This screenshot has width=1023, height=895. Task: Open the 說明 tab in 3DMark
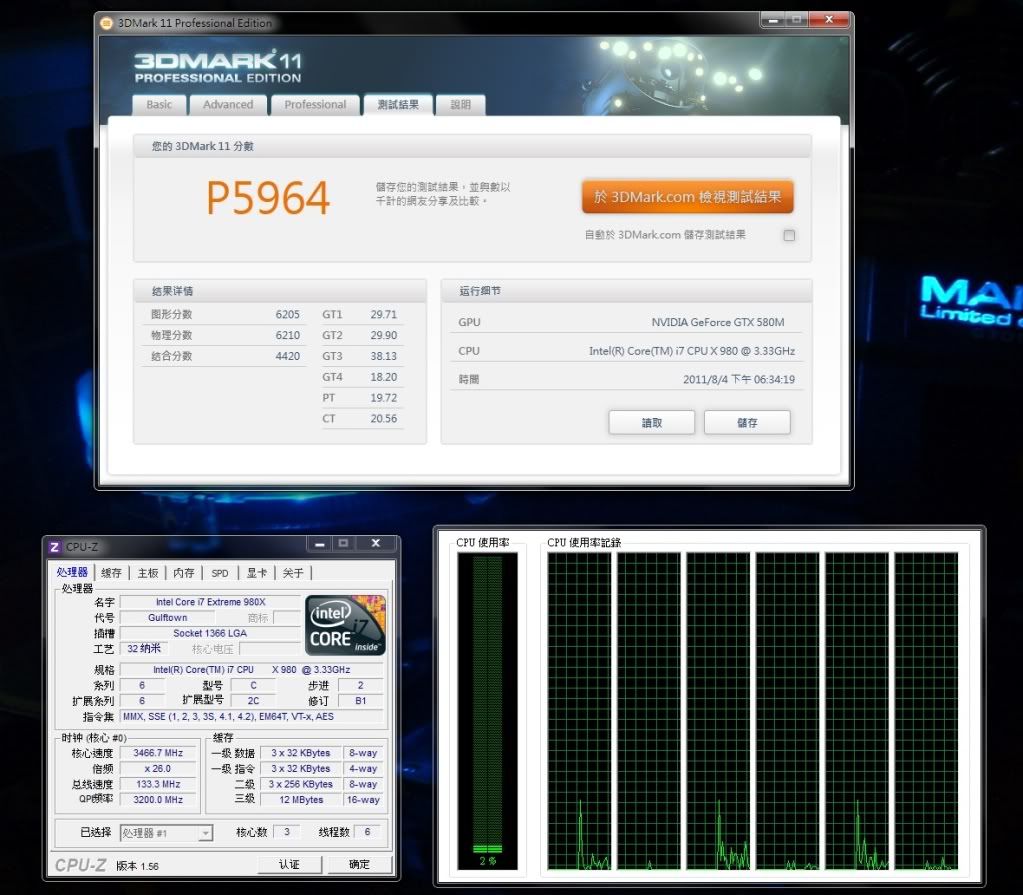coord(461,105)
